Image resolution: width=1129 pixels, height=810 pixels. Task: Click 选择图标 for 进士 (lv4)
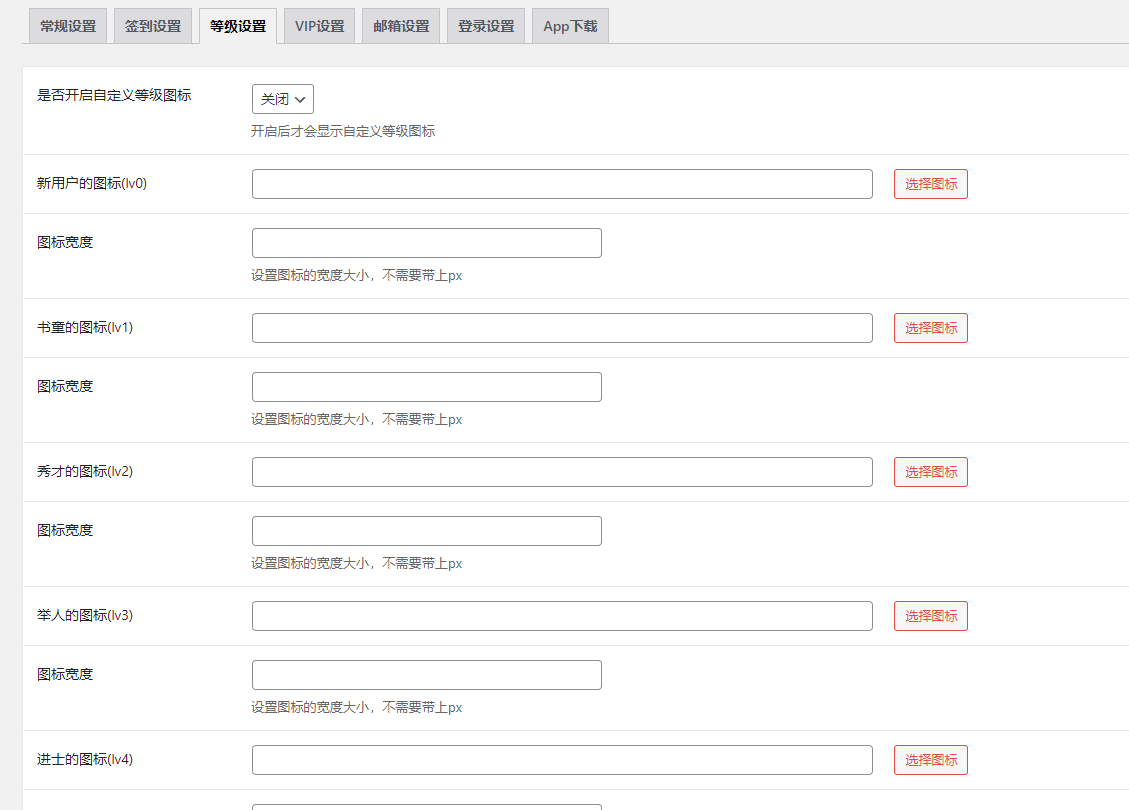click(x=930, y=760)
